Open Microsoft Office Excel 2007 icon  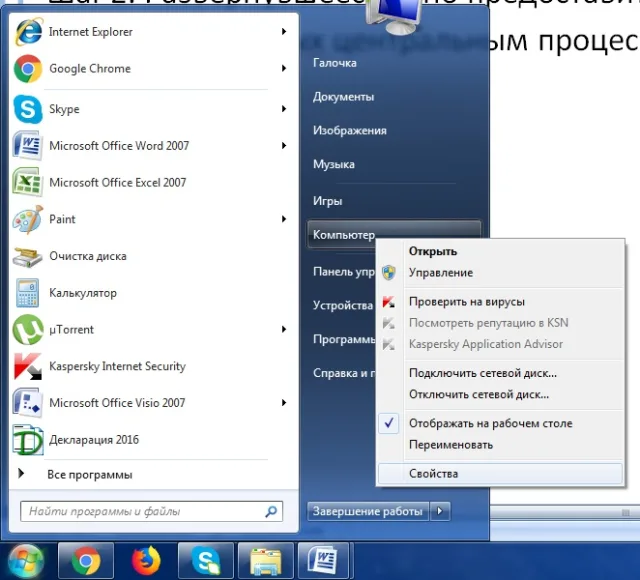[x=28, y=182]
